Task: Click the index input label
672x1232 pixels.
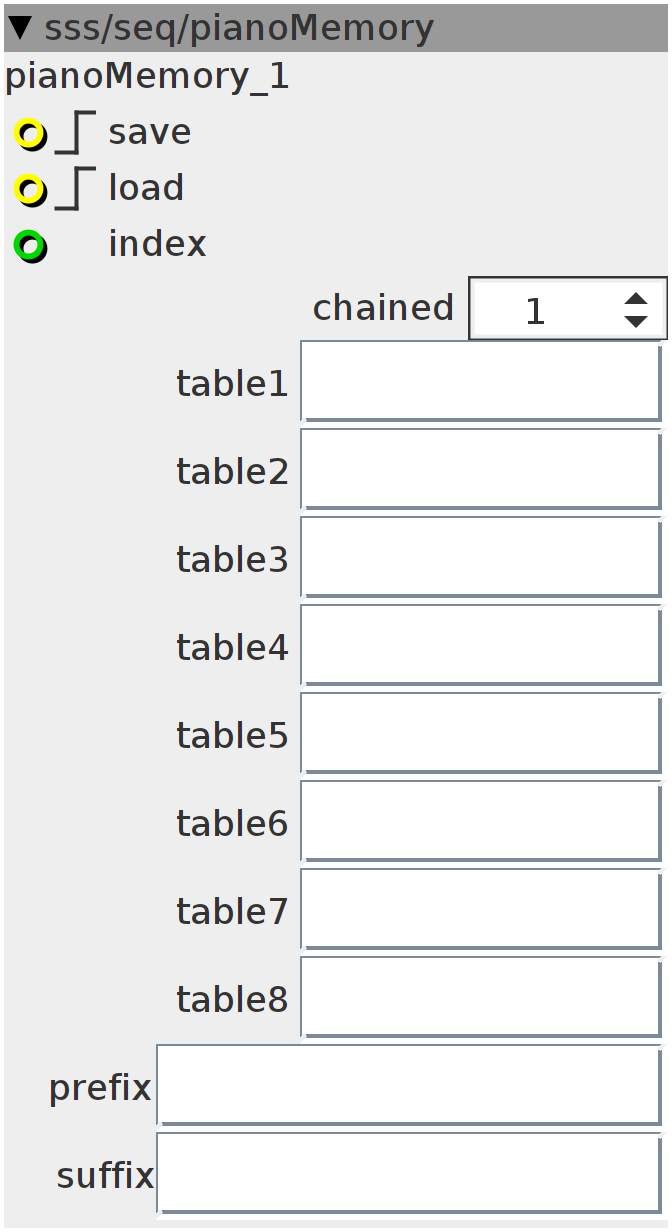Action: [x=157, y=245]
